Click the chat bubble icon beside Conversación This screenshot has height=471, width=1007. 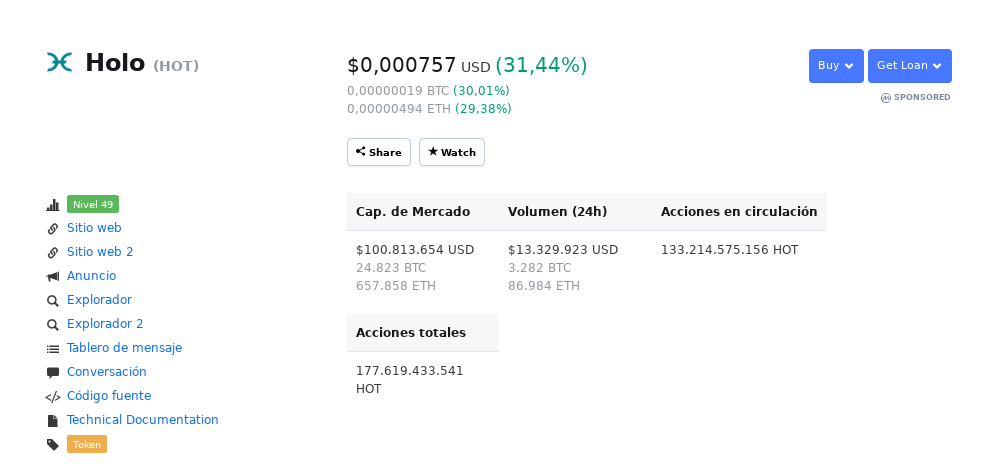click(53, 373)
